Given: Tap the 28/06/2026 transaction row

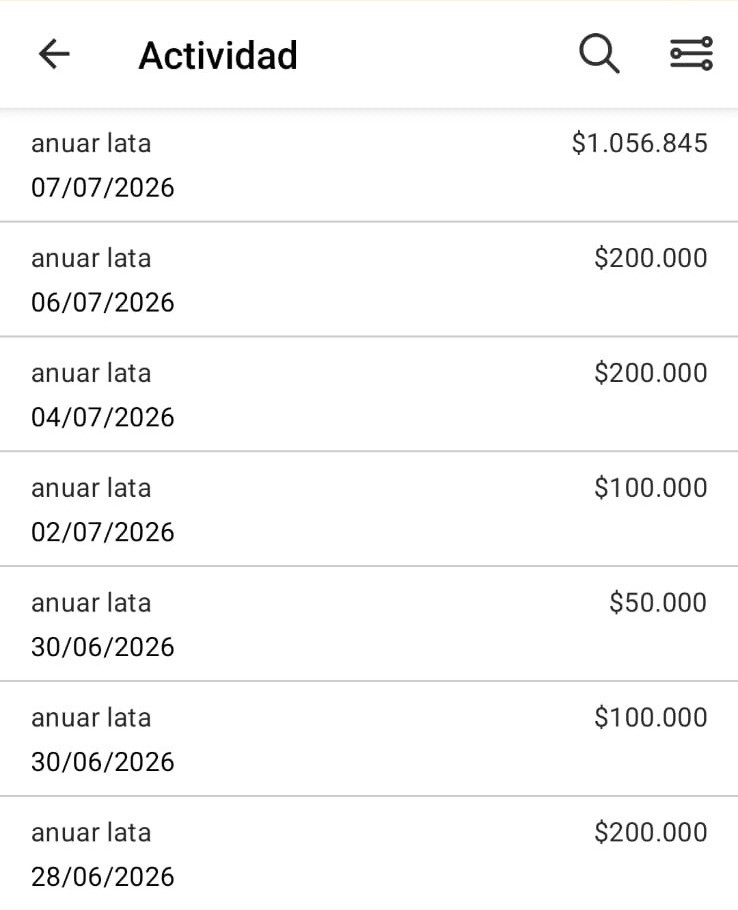Looking at the screenshot, I should (369, 854).
